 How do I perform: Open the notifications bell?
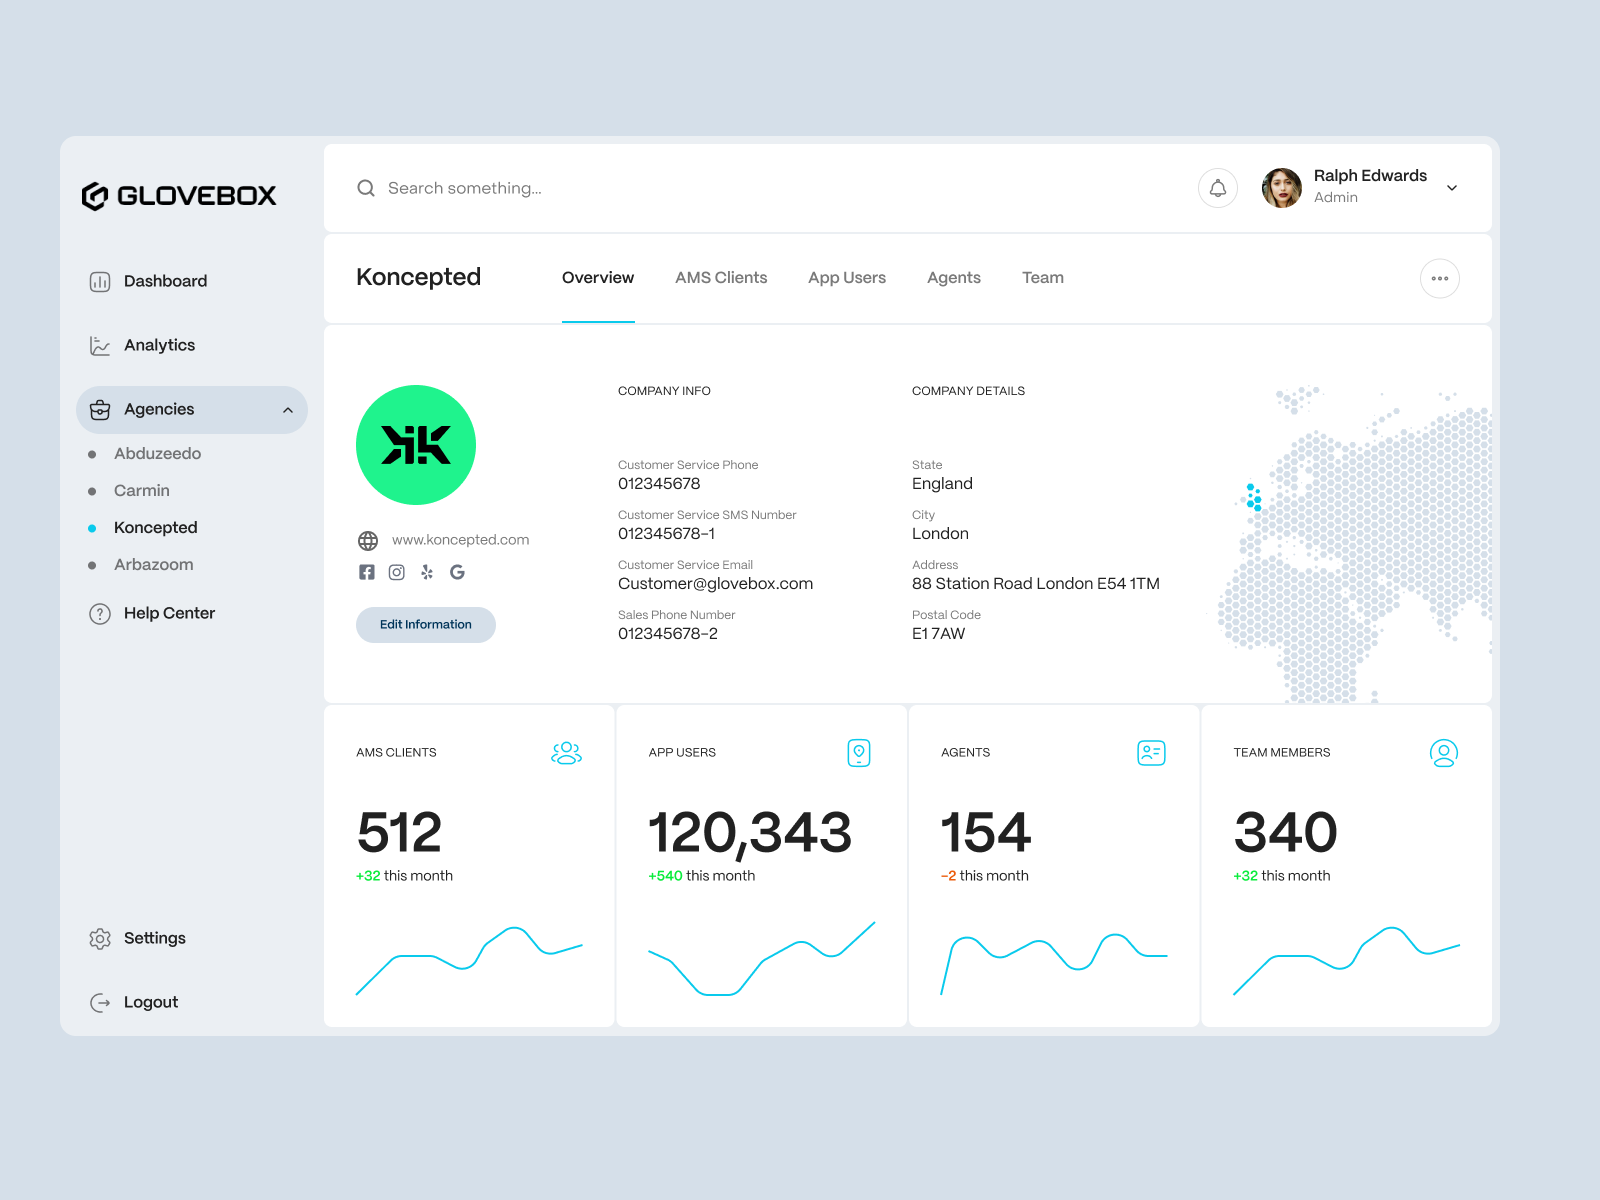(1217, 188)
